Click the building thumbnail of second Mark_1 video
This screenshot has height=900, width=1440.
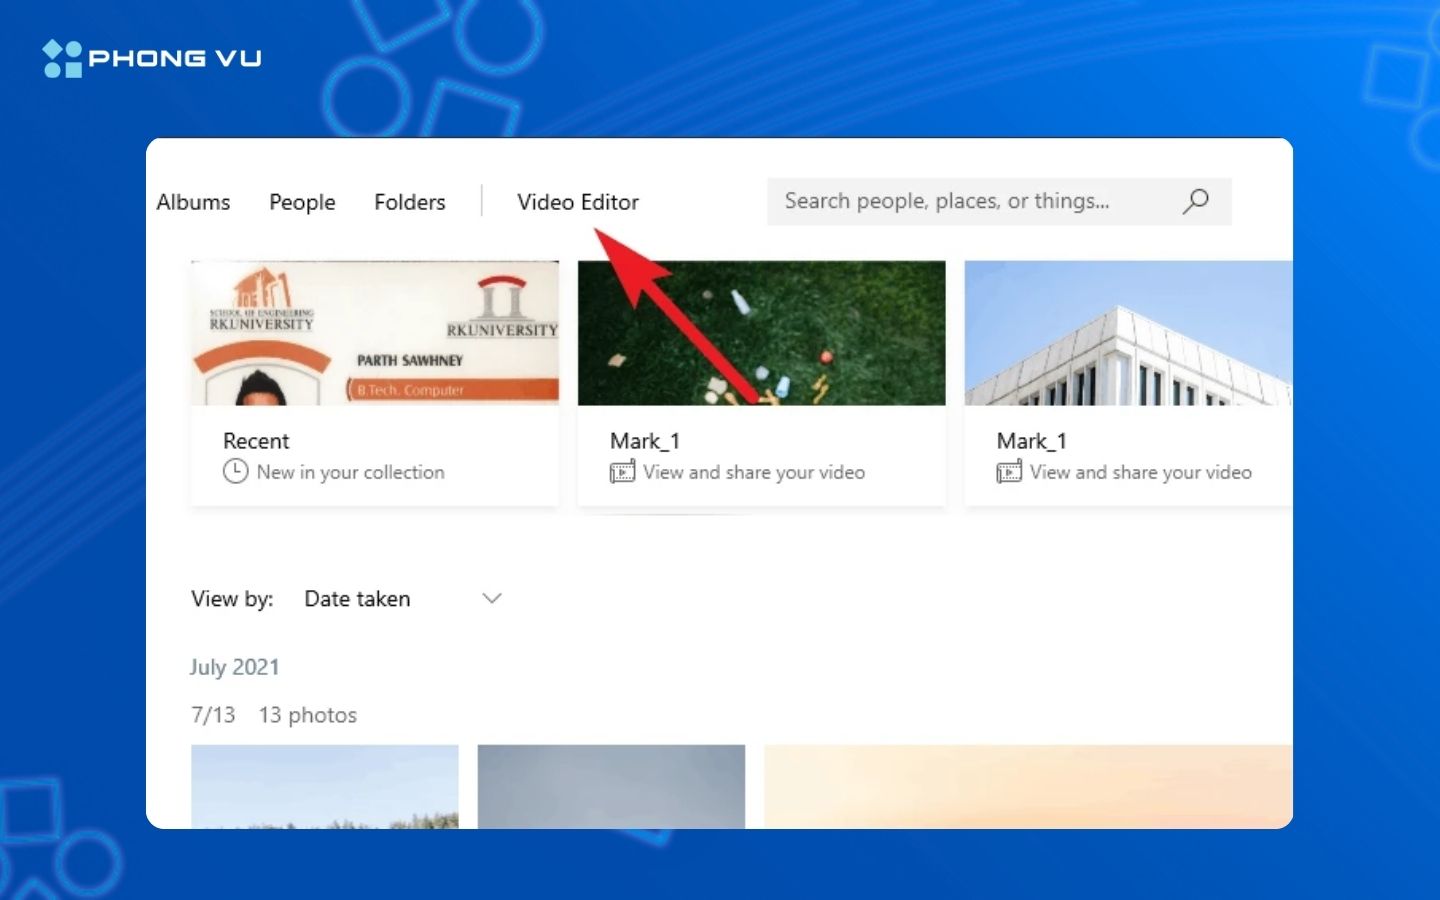(x=1127, y=332)
